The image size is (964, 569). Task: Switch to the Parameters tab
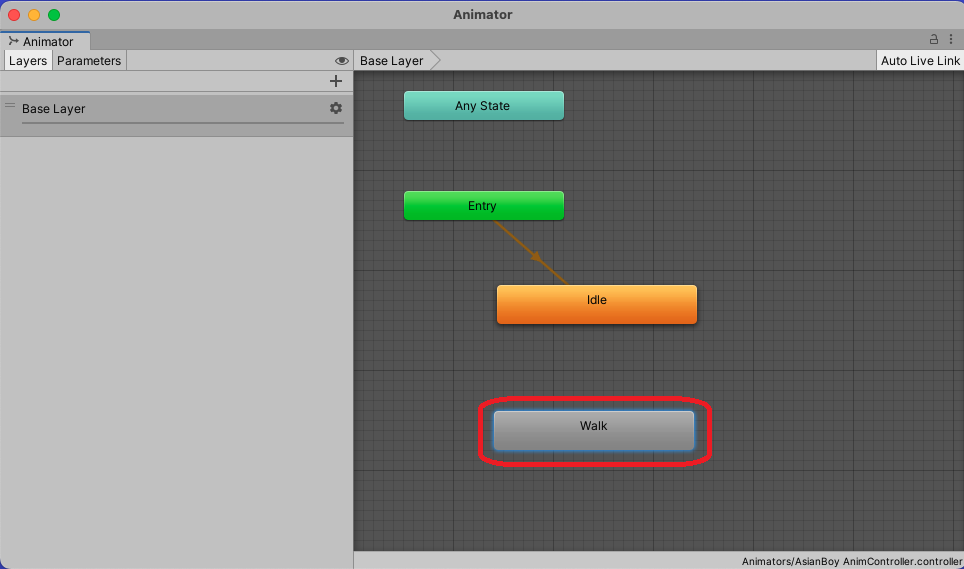coord(89,61)
